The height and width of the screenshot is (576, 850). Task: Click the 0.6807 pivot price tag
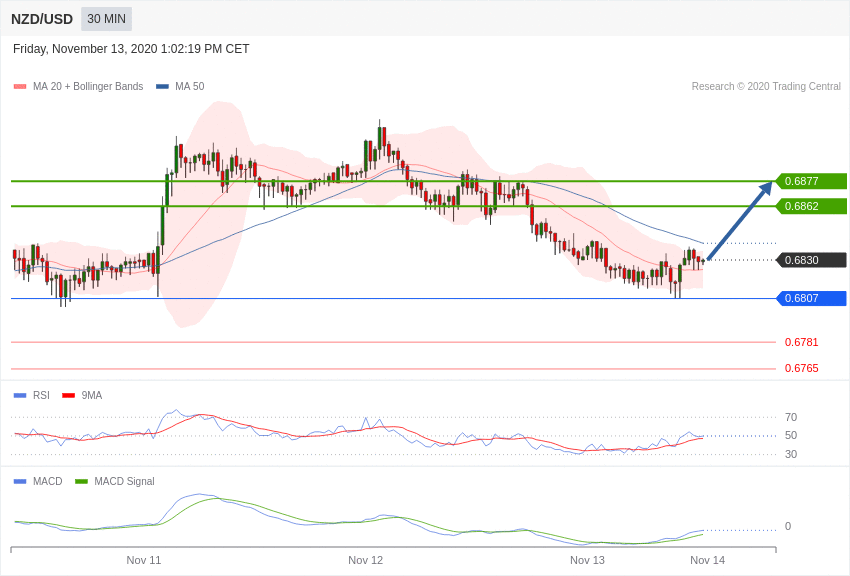pos(811,298)
